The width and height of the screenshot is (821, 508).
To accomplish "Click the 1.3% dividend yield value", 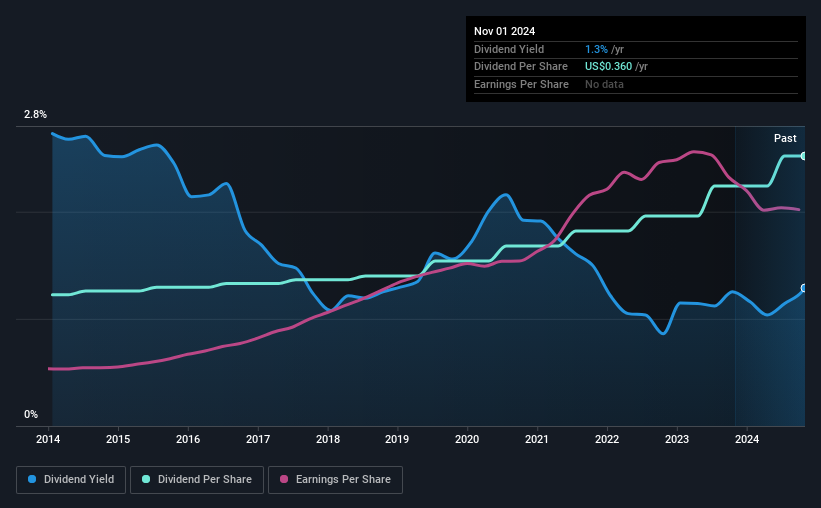I will [596, 49].
